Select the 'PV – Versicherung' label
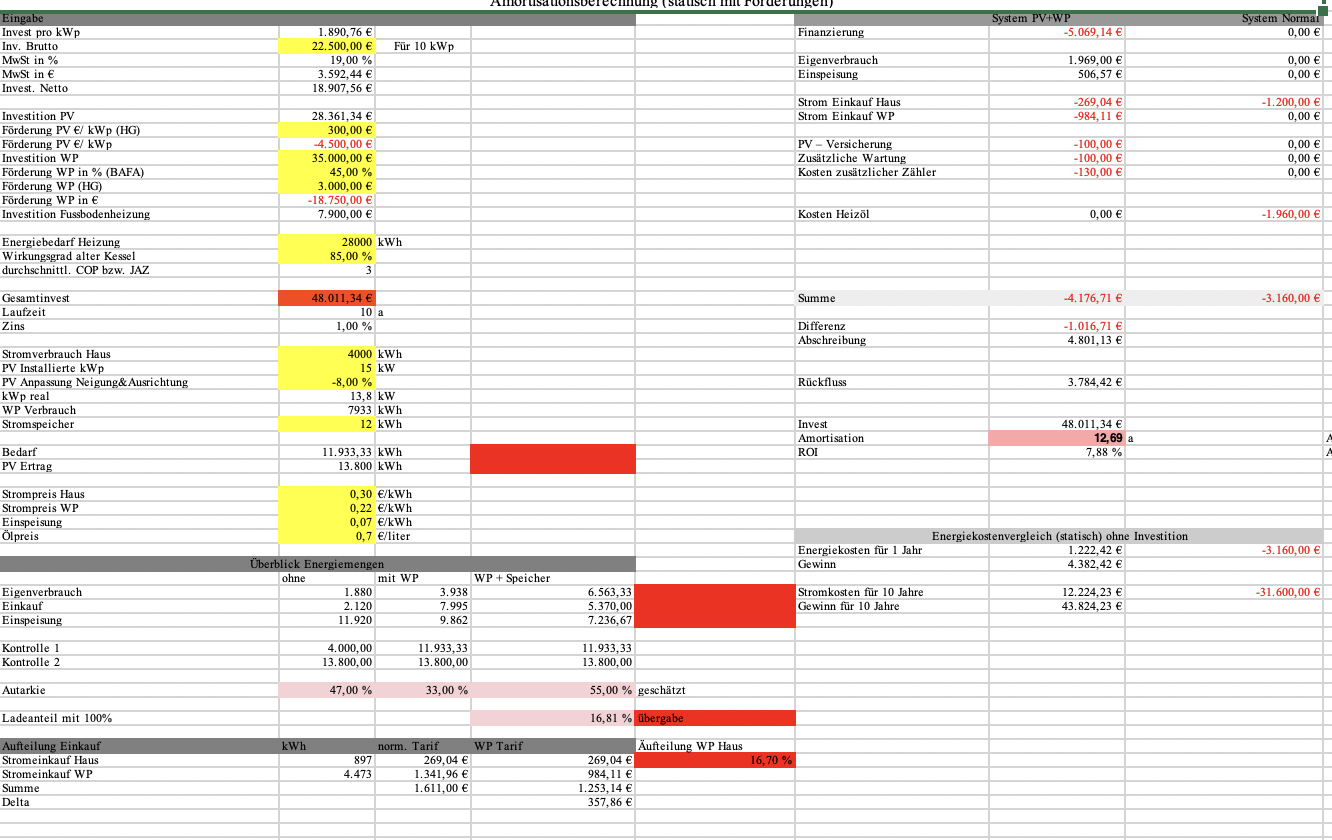 tap(845, 144)
